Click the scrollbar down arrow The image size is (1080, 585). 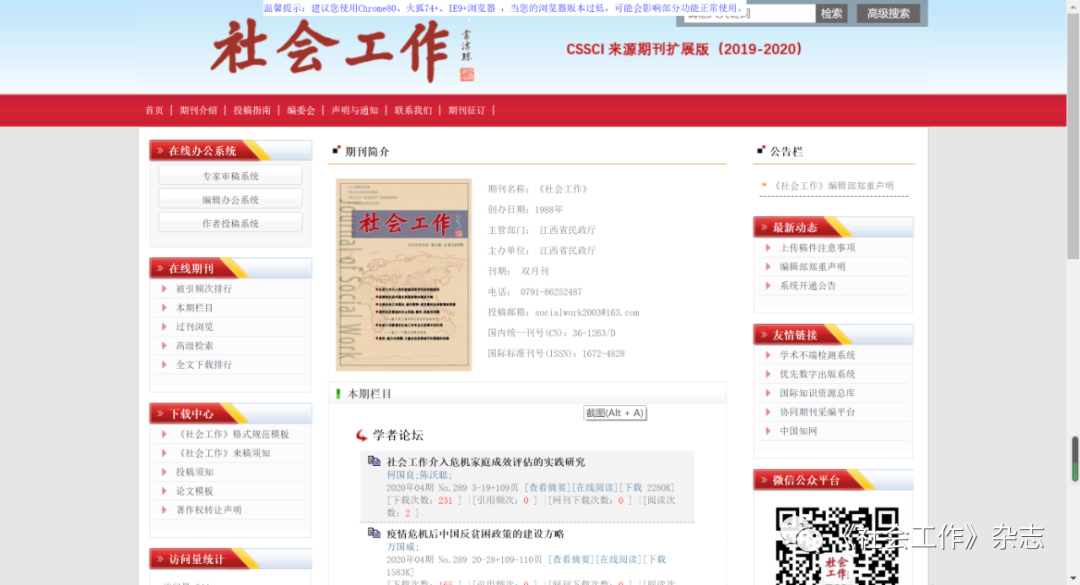tap(1073, 578)
